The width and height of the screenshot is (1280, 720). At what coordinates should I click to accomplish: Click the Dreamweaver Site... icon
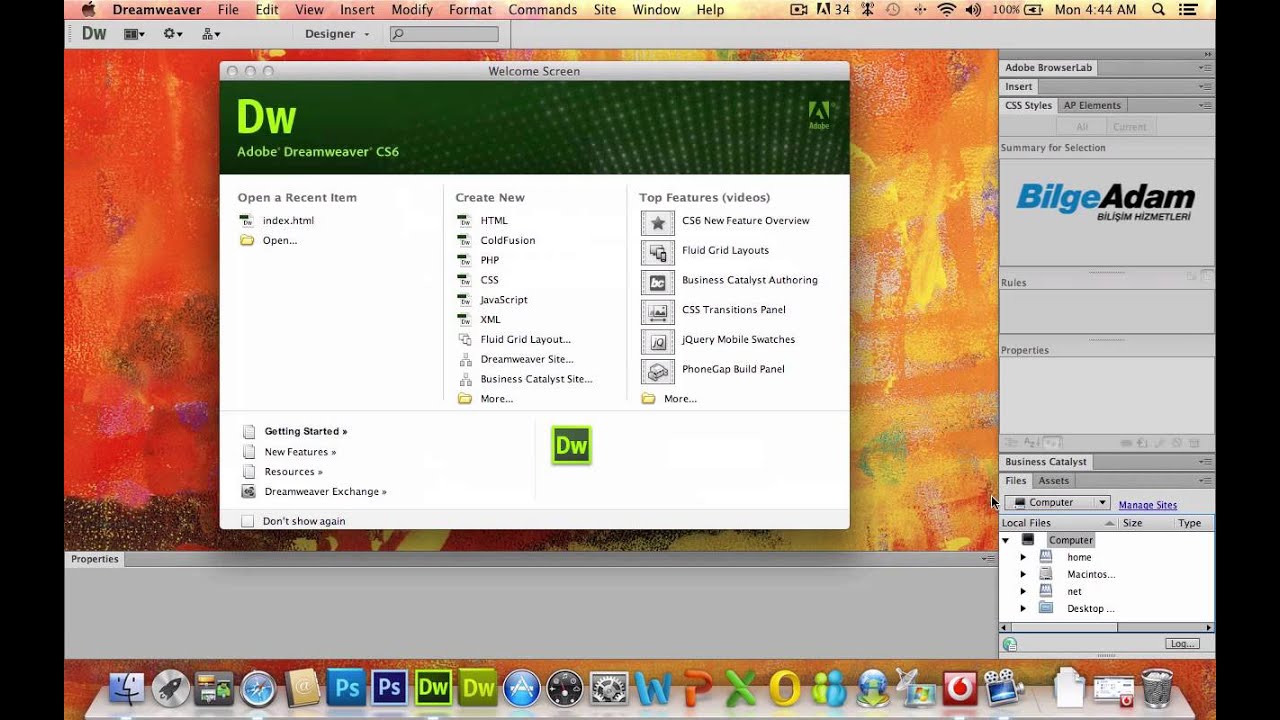pyautogui.click(x=464, y=360)
